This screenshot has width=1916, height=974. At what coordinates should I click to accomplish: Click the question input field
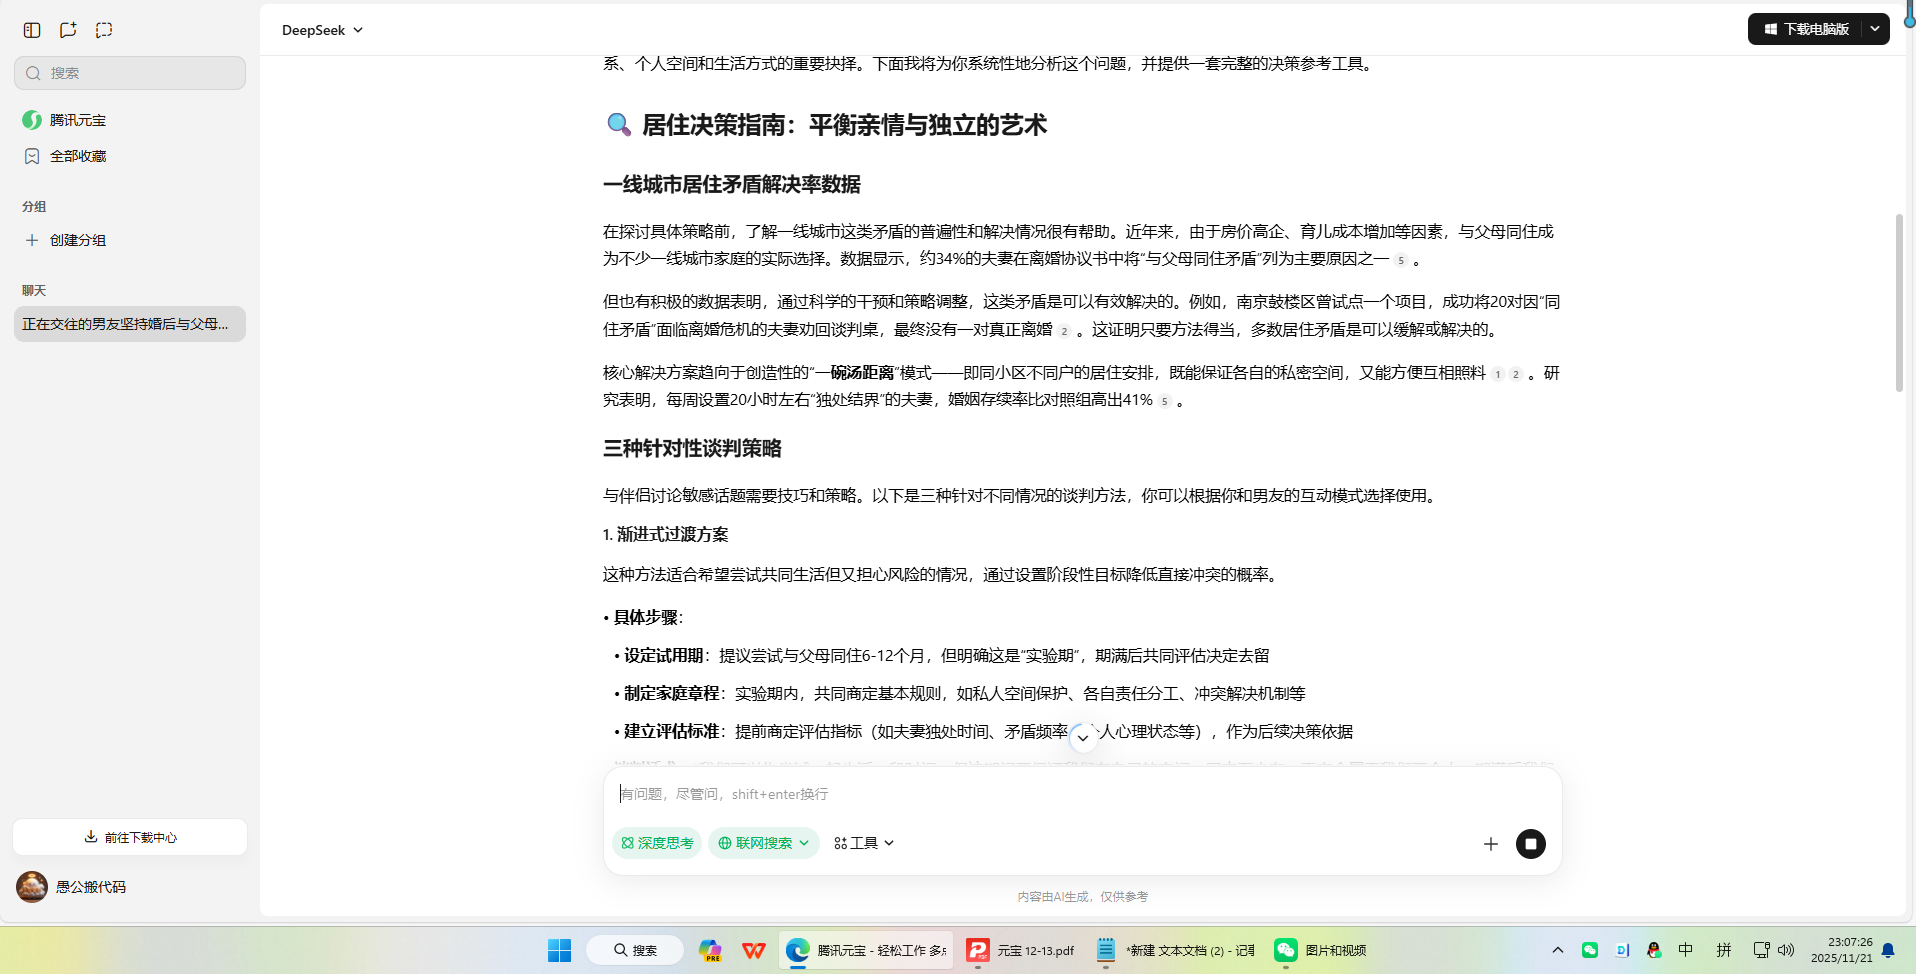coord(1000,793)
